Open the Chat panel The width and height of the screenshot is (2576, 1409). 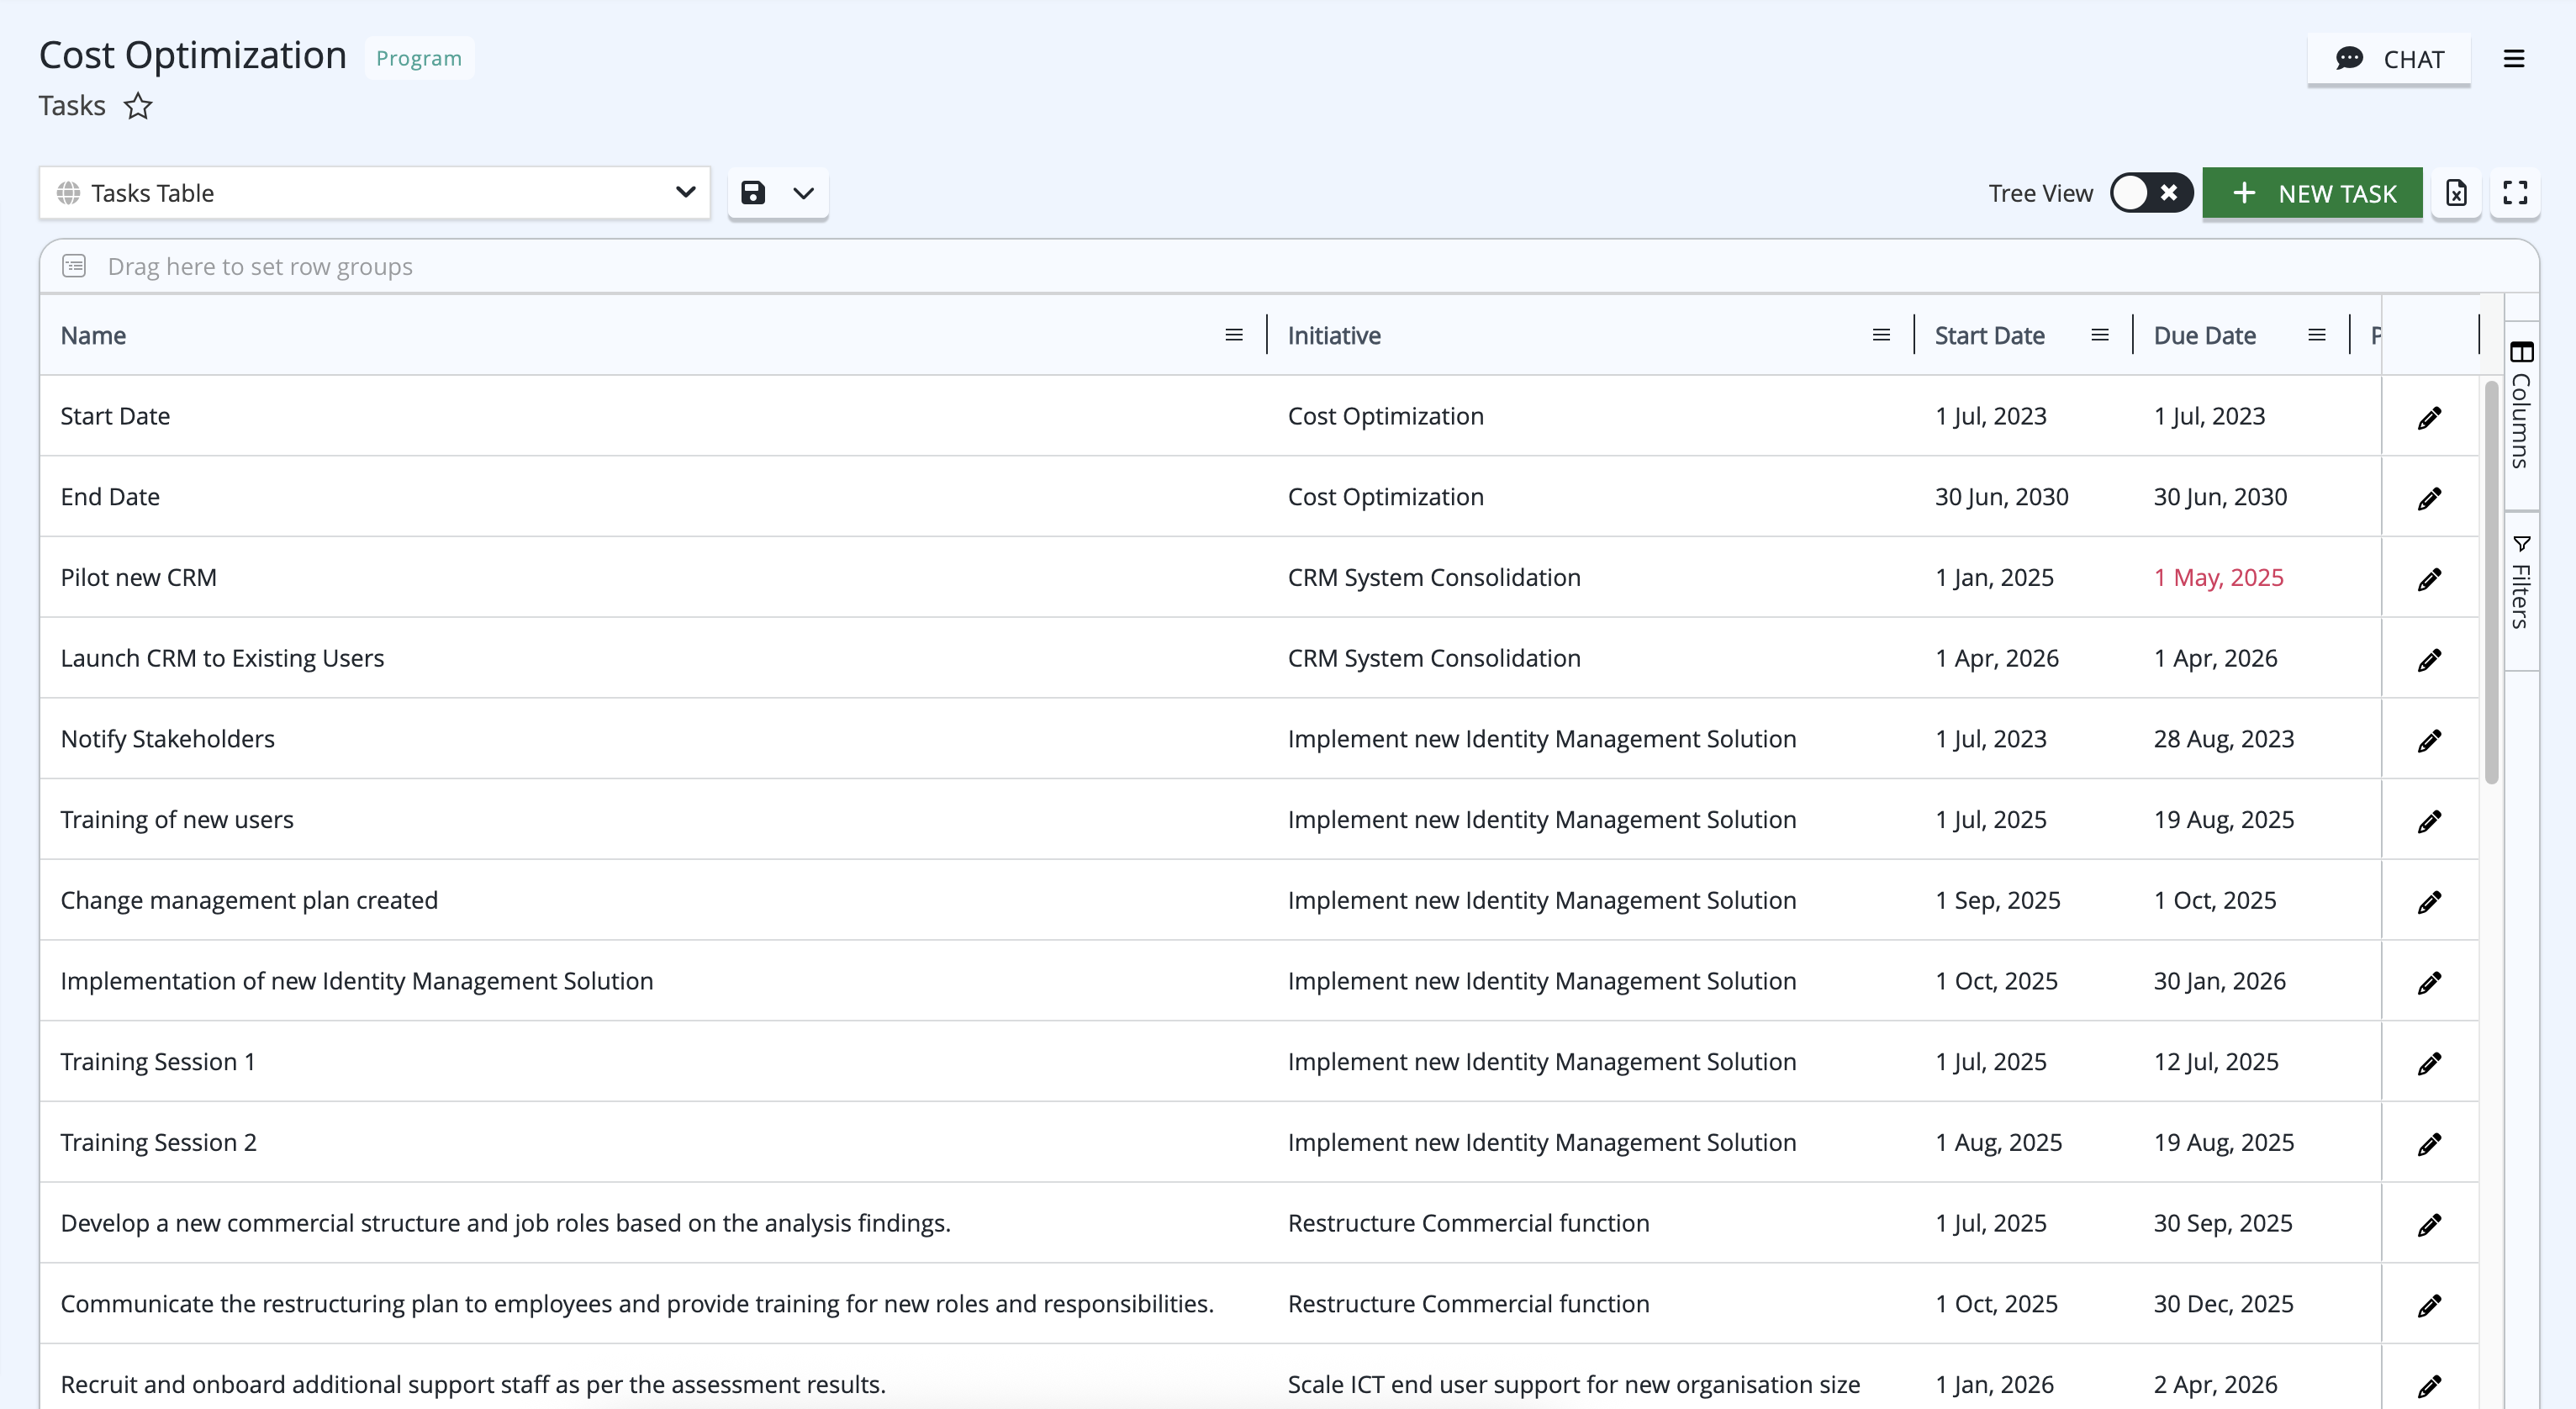2389,59
